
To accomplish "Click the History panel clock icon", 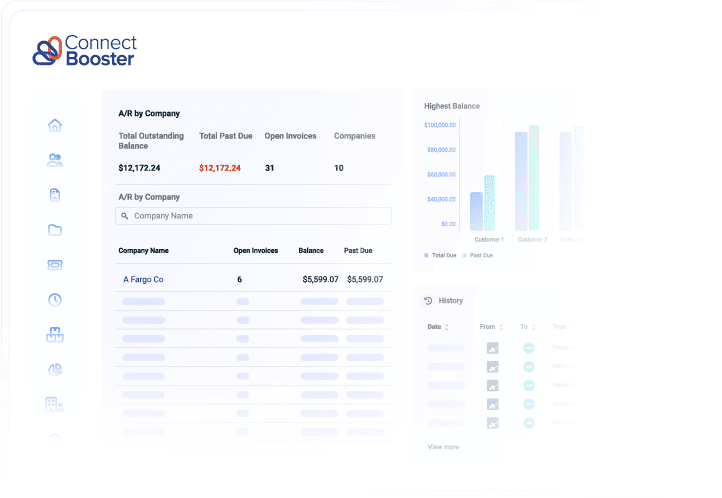I will pos(428,301).
